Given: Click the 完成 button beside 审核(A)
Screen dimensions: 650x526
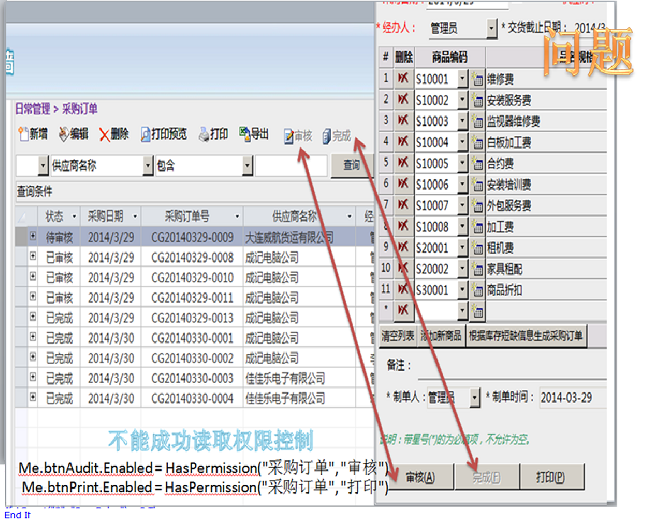Looking at the screenshot, I should 487,478.
